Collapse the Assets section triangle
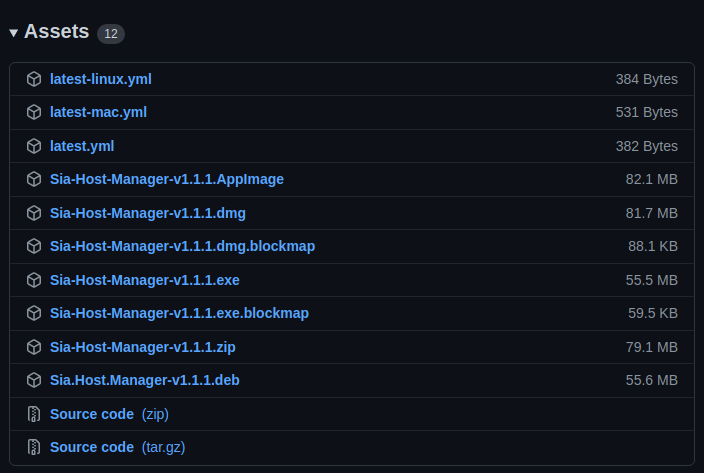 [13, 33]
